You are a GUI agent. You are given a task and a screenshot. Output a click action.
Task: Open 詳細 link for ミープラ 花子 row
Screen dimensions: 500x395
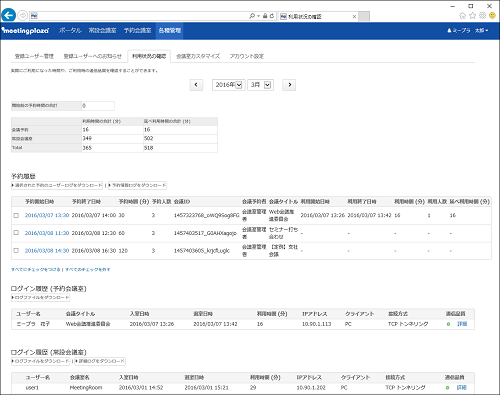(x=462, y=324)
